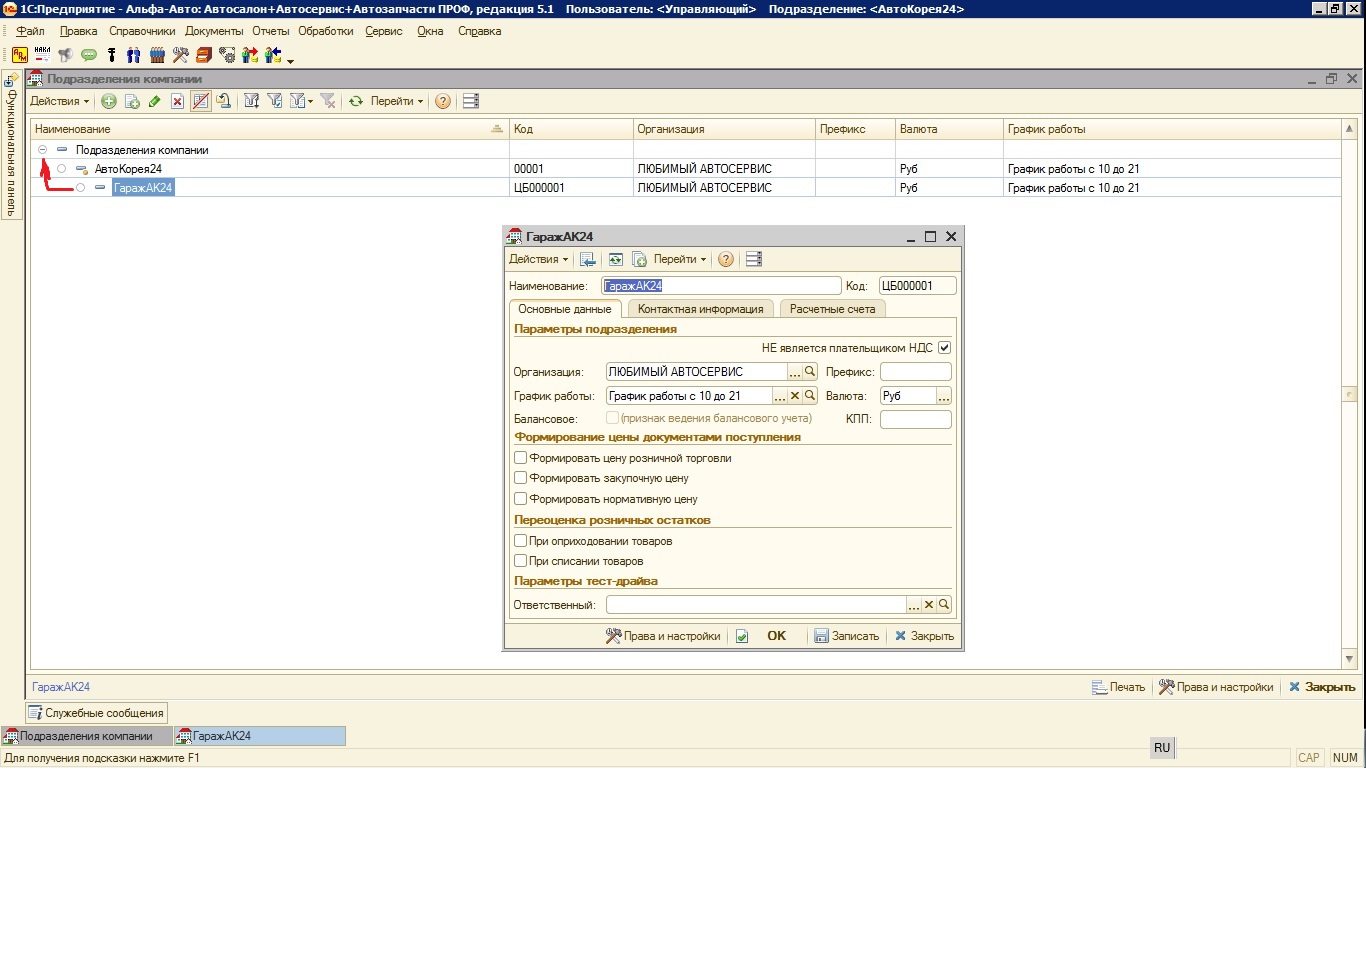Click the move-to-group icon in list toolbar
This screenshot has height=966, width=1366.
click(224, 101)
